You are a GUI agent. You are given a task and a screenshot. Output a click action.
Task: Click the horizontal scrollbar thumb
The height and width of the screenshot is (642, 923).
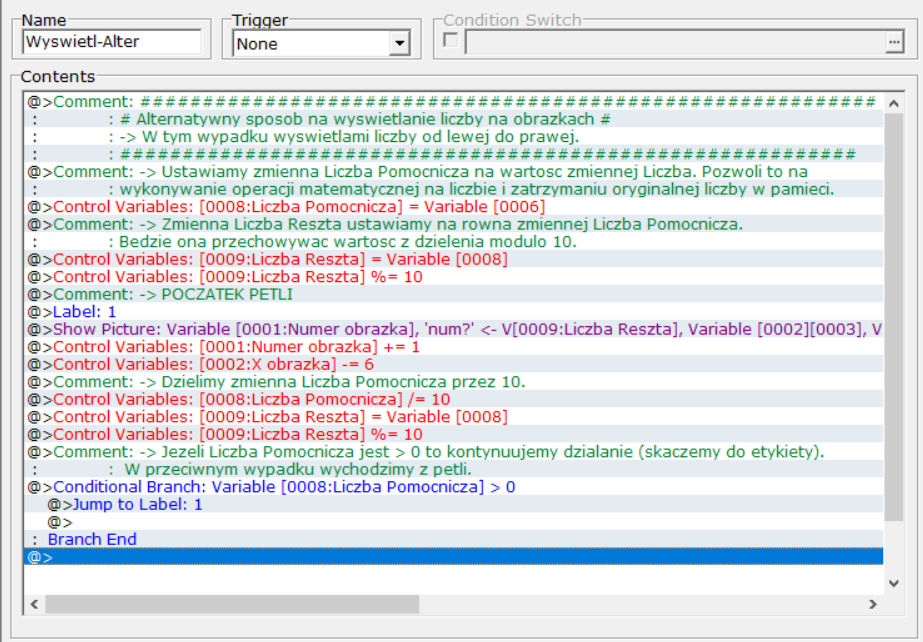tap(232, 604)
